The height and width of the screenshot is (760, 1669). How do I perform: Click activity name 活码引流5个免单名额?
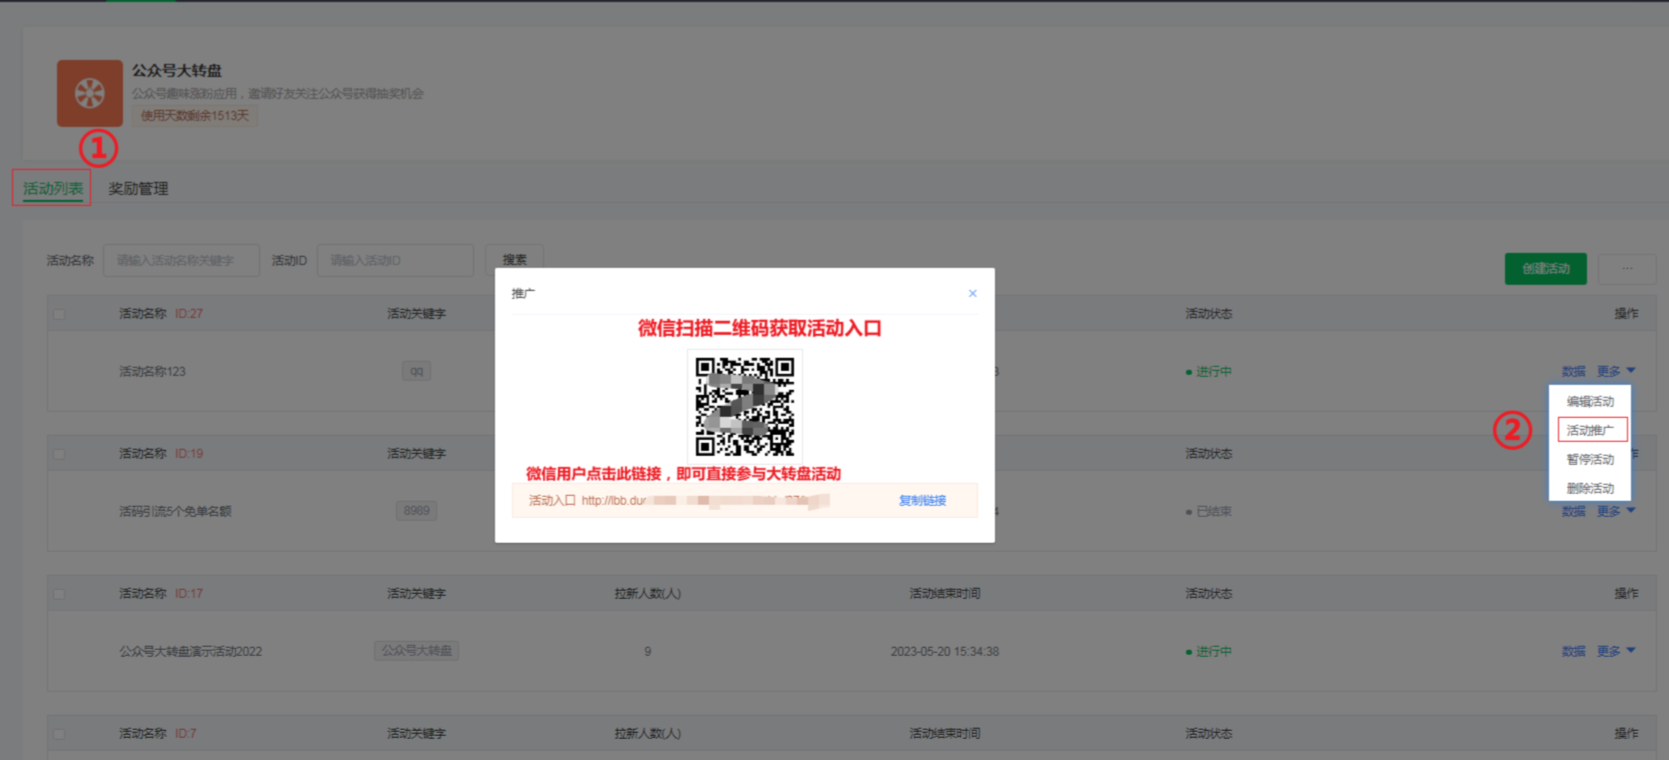[x=175, y=511]
